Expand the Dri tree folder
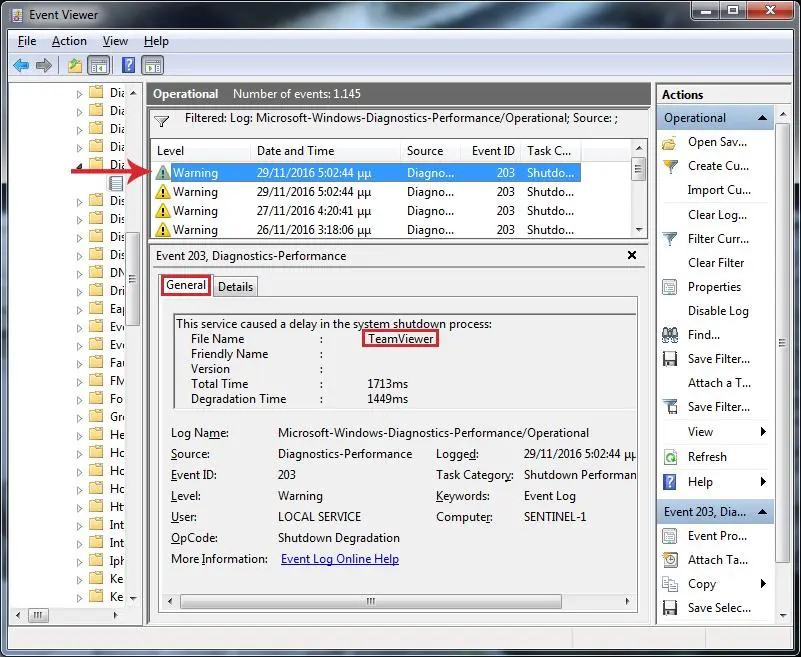This screenshot has width=801, height=657. 79,292
